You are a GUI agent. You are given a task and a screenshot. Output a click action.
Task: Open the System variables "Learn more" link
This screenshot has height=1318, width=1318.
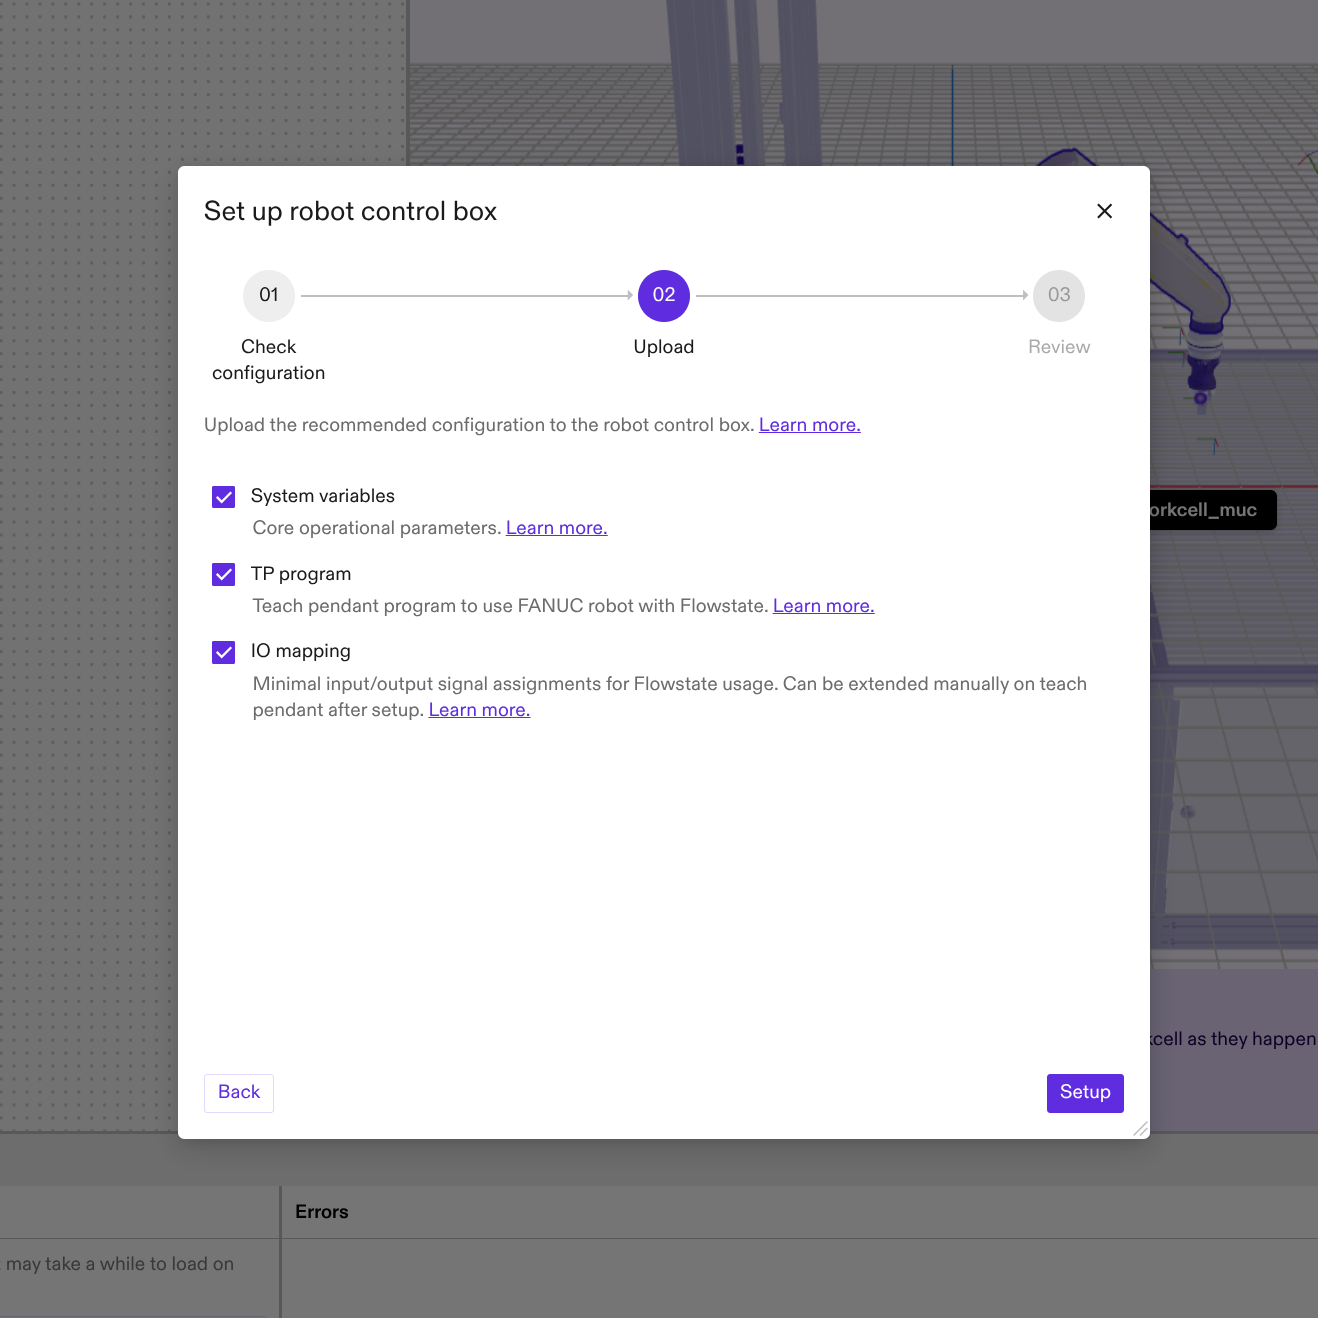point(556,527)
